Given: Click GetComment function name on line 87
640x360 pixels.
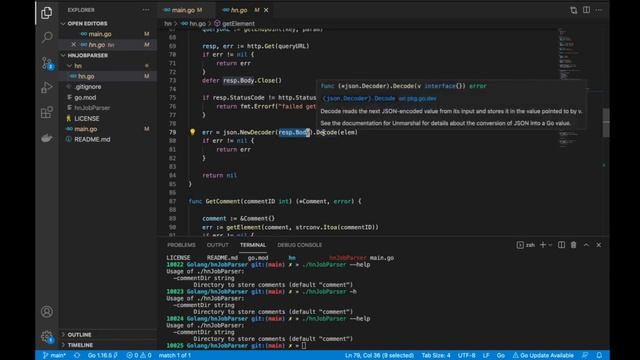Looking at the screenshot, I should tap(222, 201).
